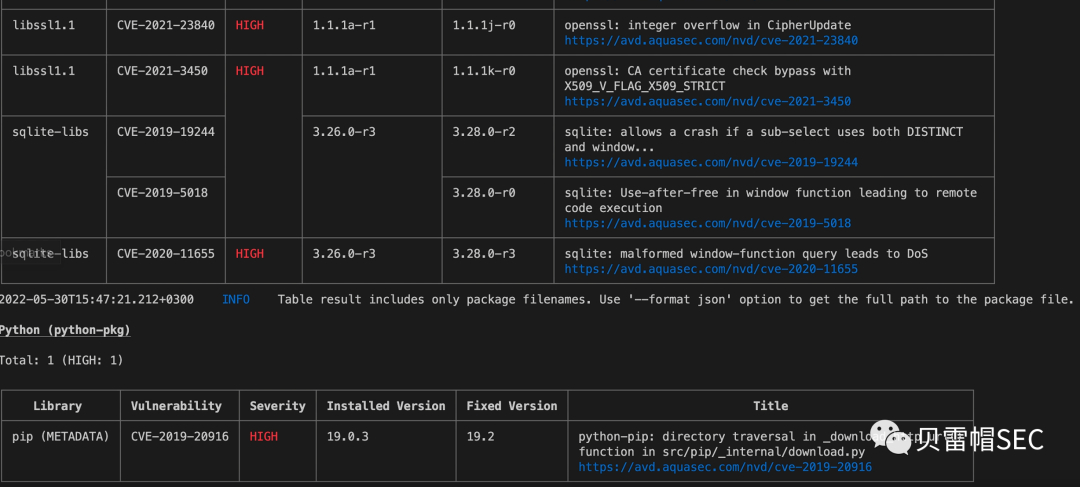The width and height of the screenshot is (1080, 487).
Task: Select the Severity column header
Action: [277, 406]
